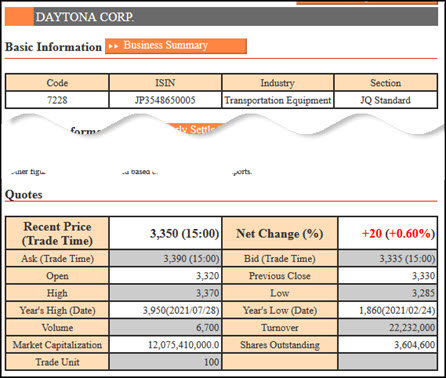Click market capitalization value 12,075,410,000.0
Viewport: 446px width, 378px height.
point(165,345)
